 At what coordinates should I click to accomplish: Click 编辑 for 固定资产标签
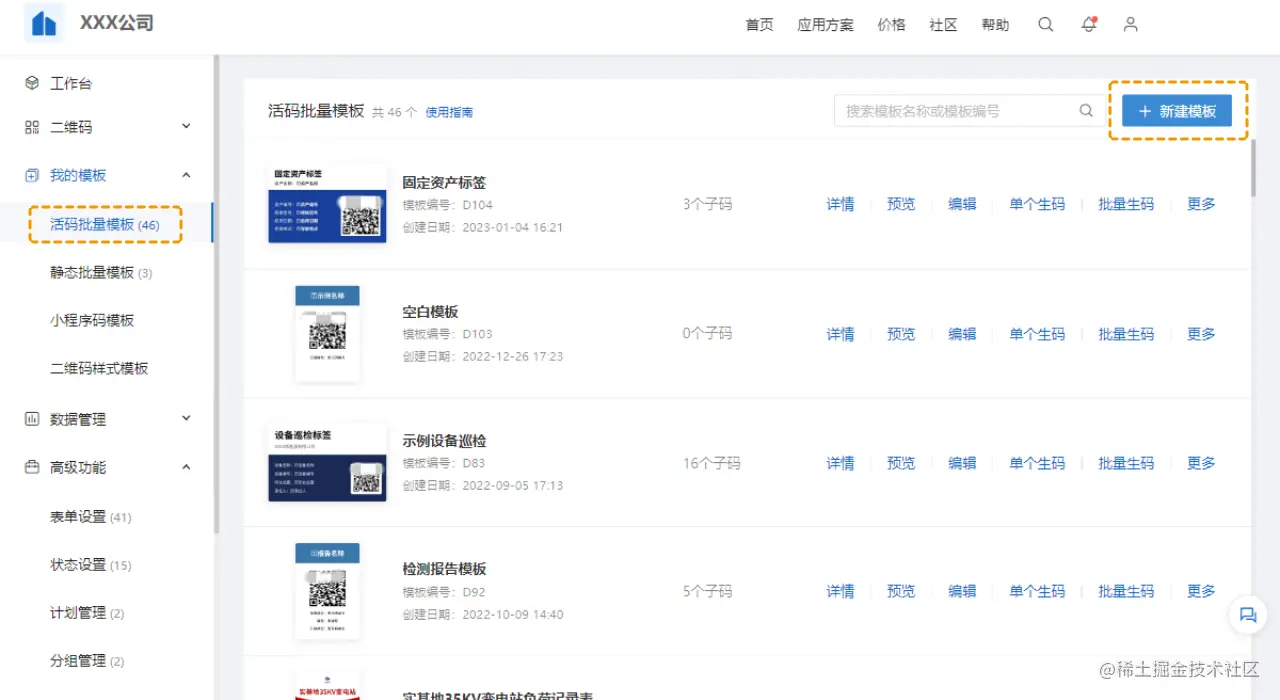tap(962, 204)
